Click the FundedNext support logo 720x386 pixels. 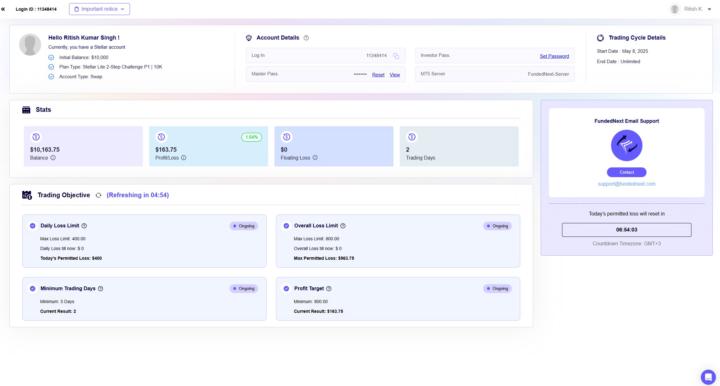click(626, 145)
